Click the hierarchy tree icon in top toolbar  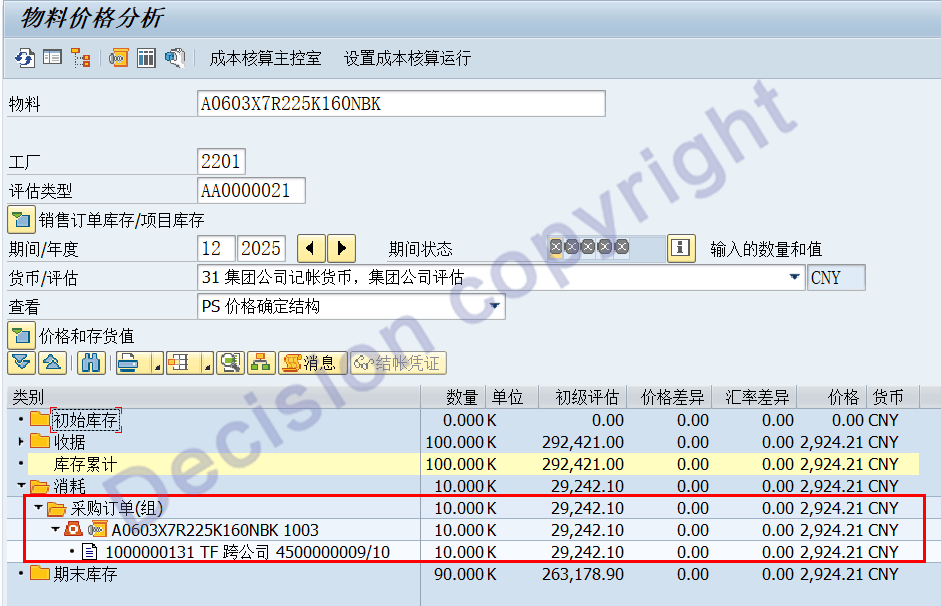81,58
